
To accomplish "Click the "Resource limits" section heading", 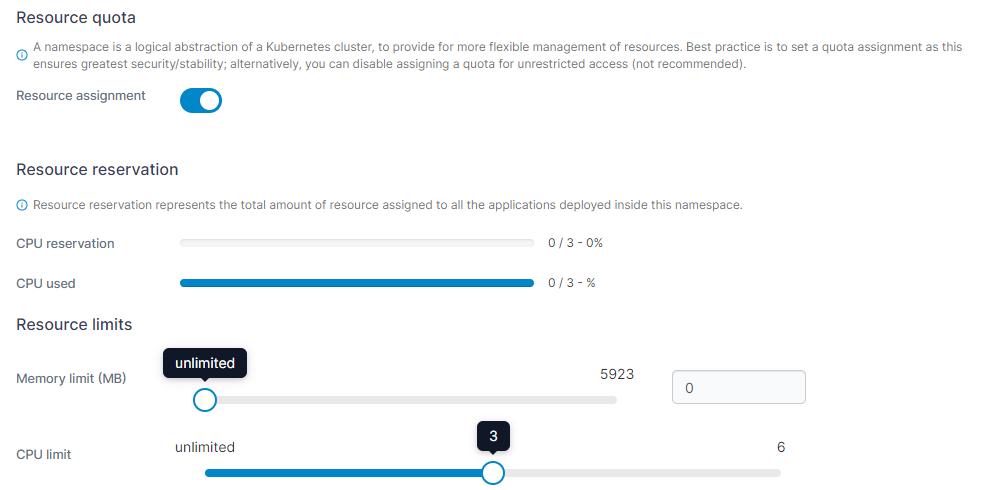I will point(74,324).
